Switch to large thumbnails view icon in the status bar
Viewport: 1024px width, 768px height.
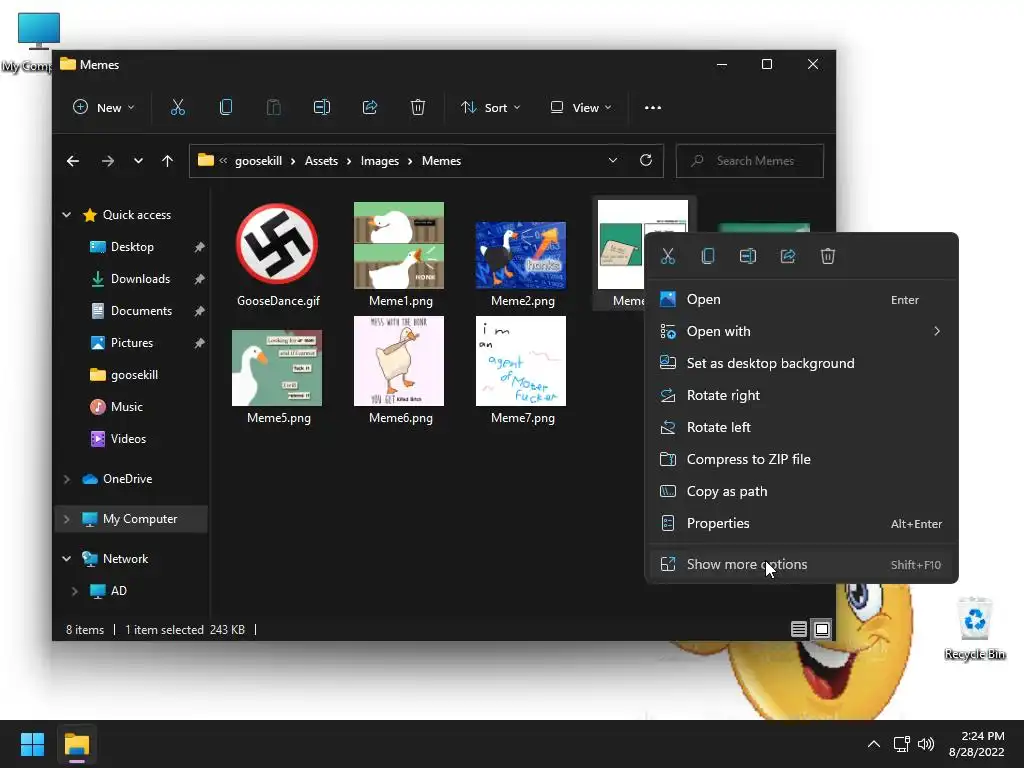822,630
